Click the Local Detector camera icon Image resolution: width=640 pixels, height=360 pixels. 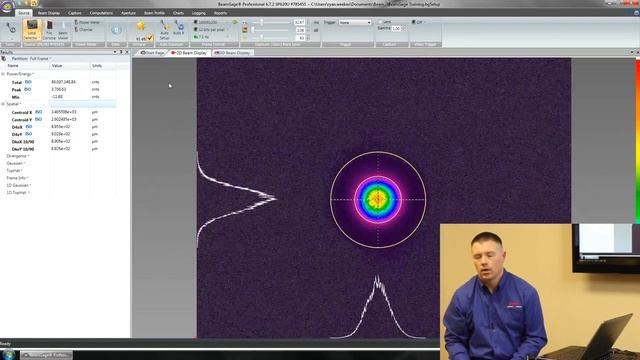(32, 29)
